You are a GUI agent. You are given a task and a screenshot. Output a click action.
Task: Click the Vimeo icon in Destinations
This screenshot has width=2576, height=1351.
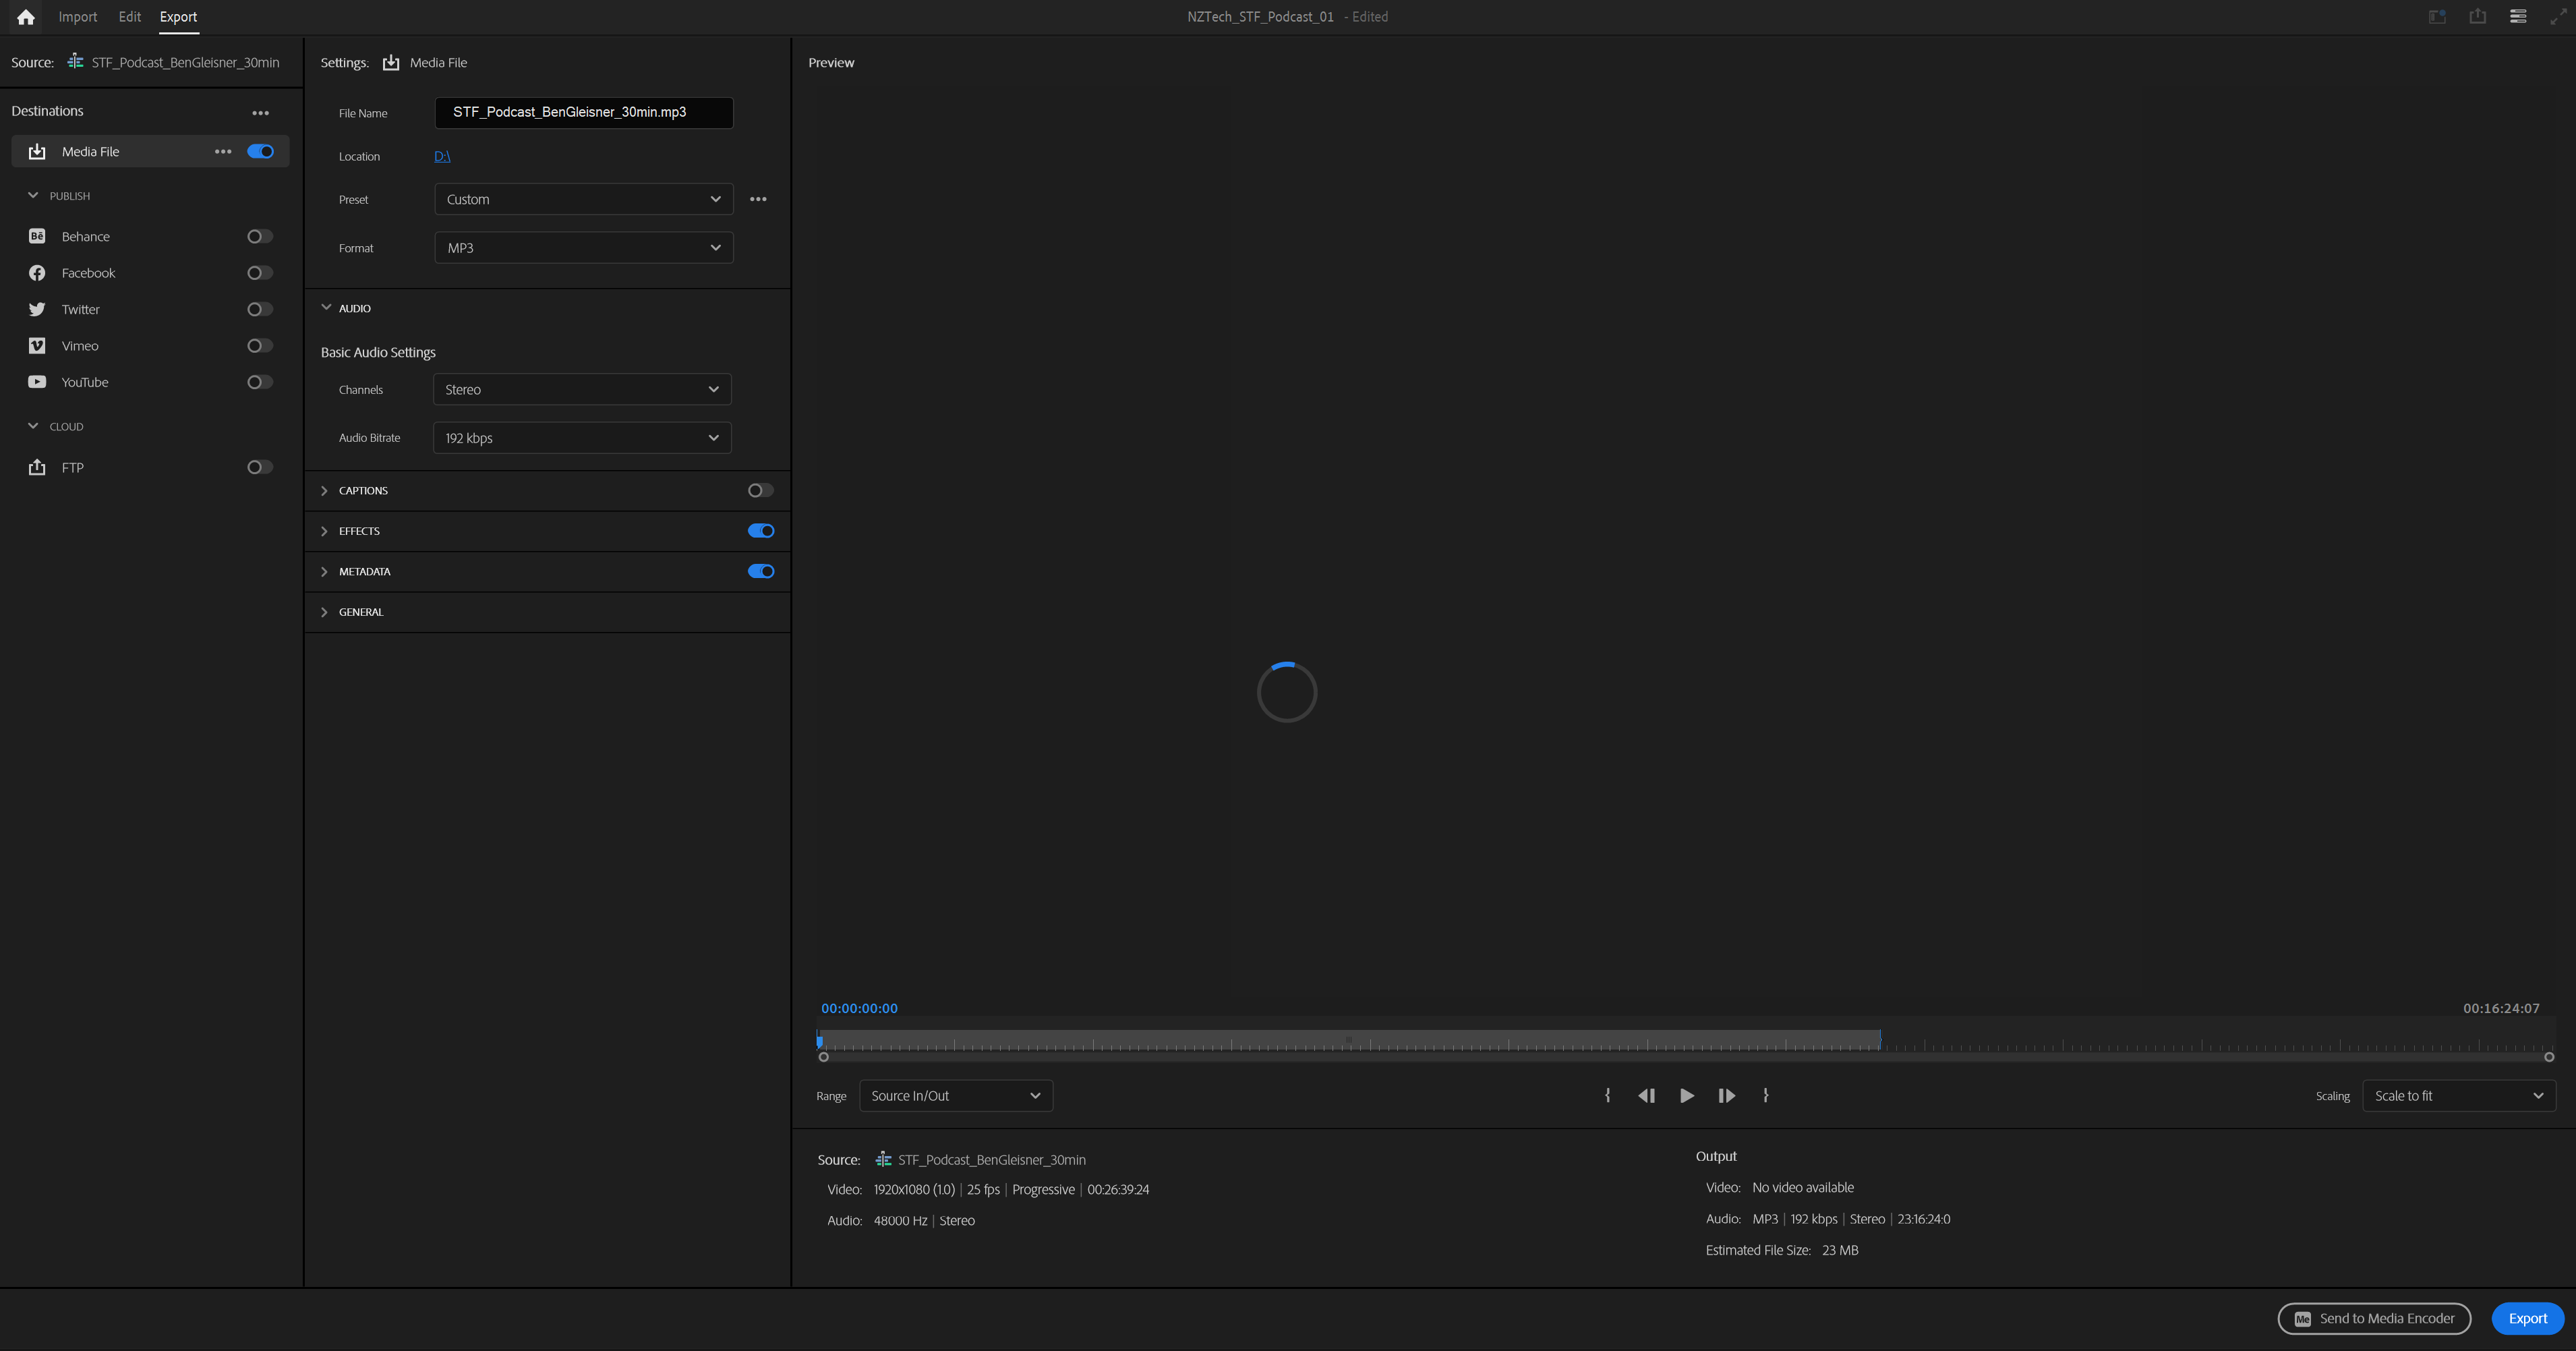(36, 345)
